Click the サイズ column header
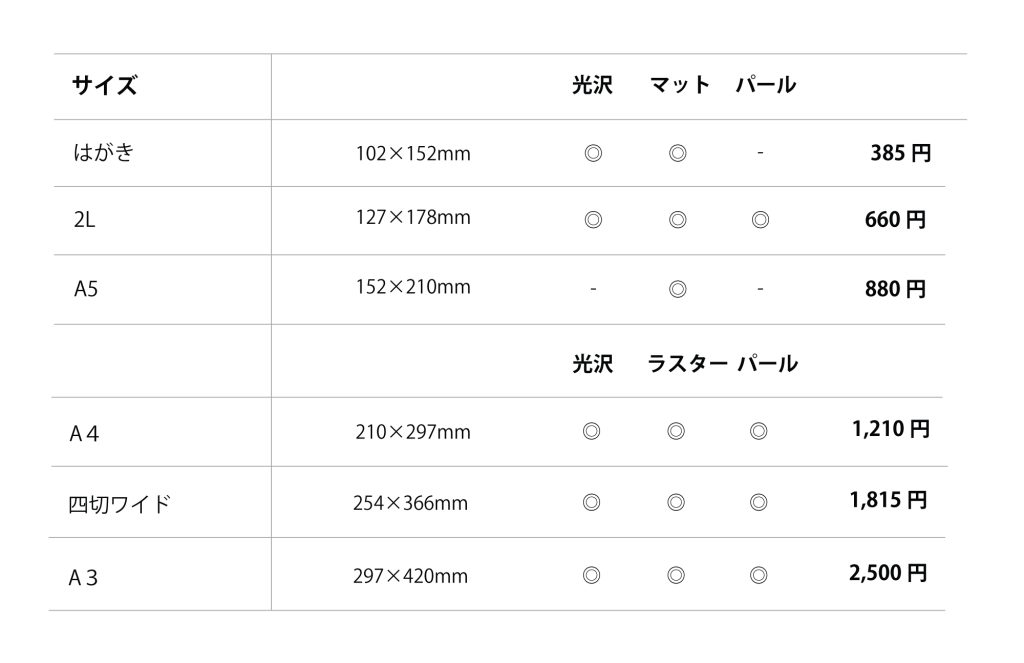1024x663 pixels. coord(104,86)
